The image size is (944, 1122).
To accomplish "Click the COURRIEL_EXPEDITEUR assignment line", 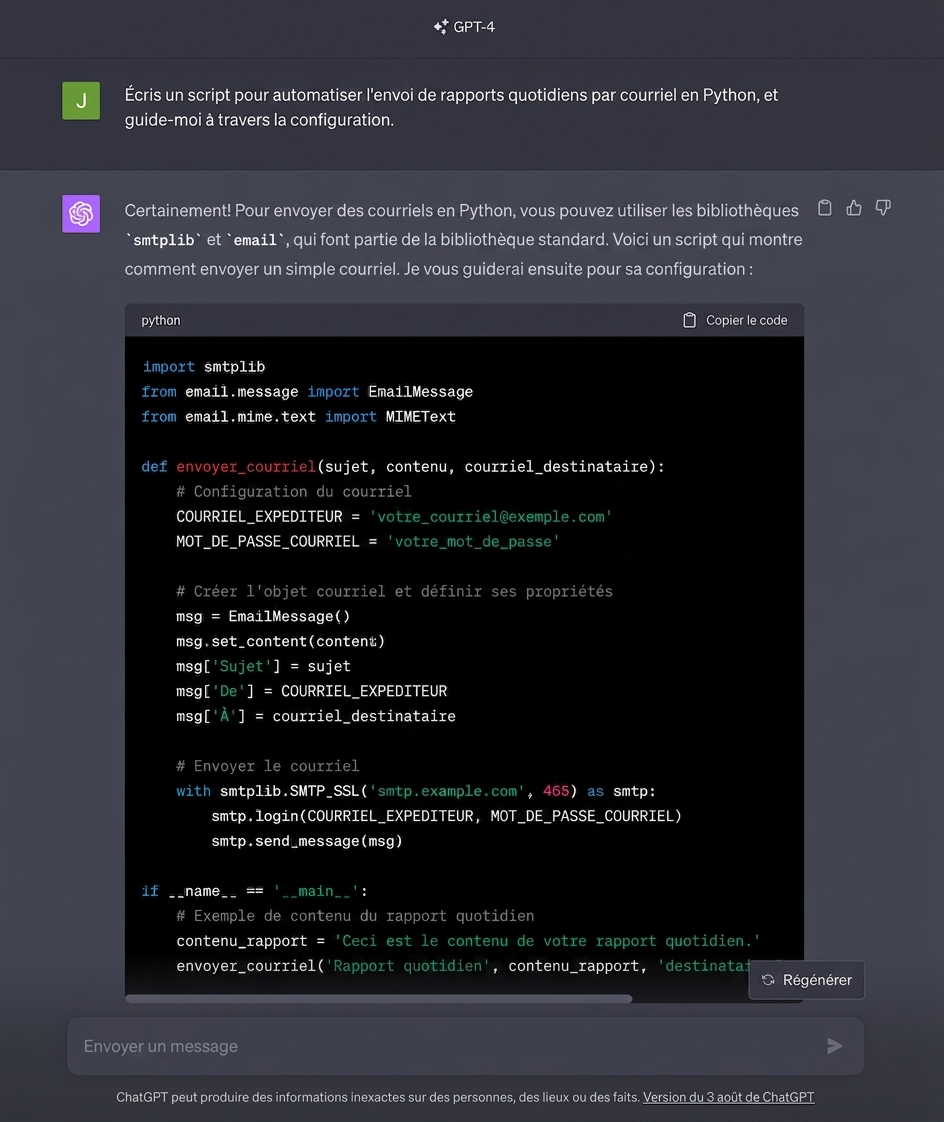I will click(x=394, y=517).
